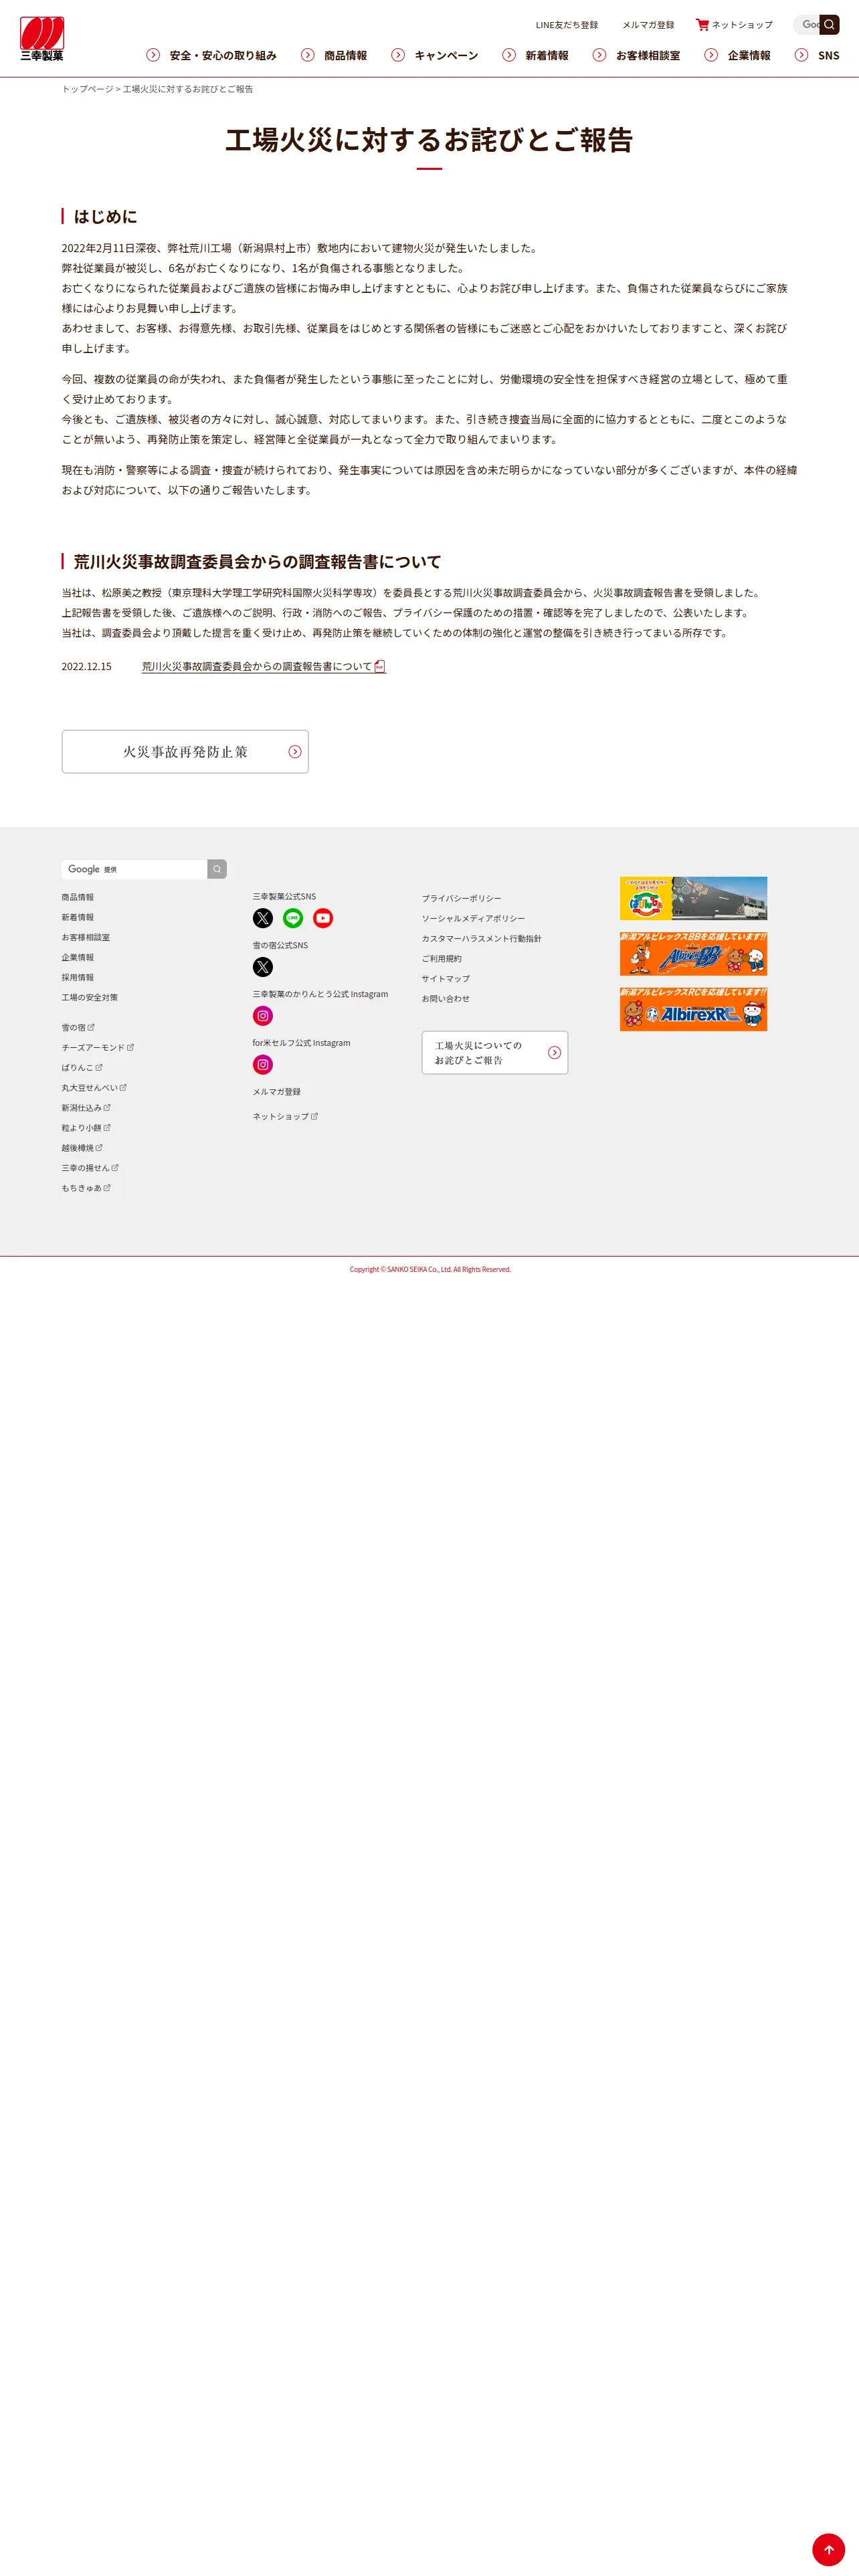This screenshot has width=859, height=2576.
Task: Click ネットショップ link in header
Action: pyautogui.click(x=742, y=25)
